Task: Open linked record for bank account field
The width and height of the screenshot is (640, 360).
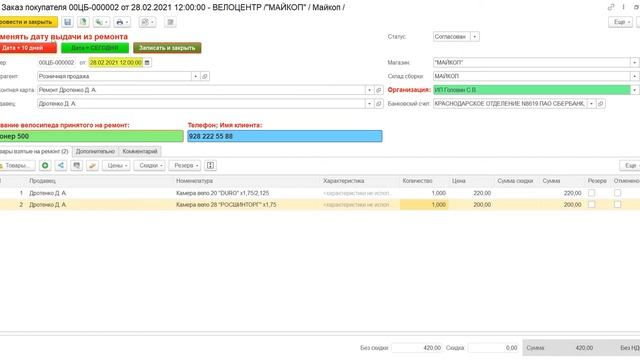Action: click(x=600, y=104)
